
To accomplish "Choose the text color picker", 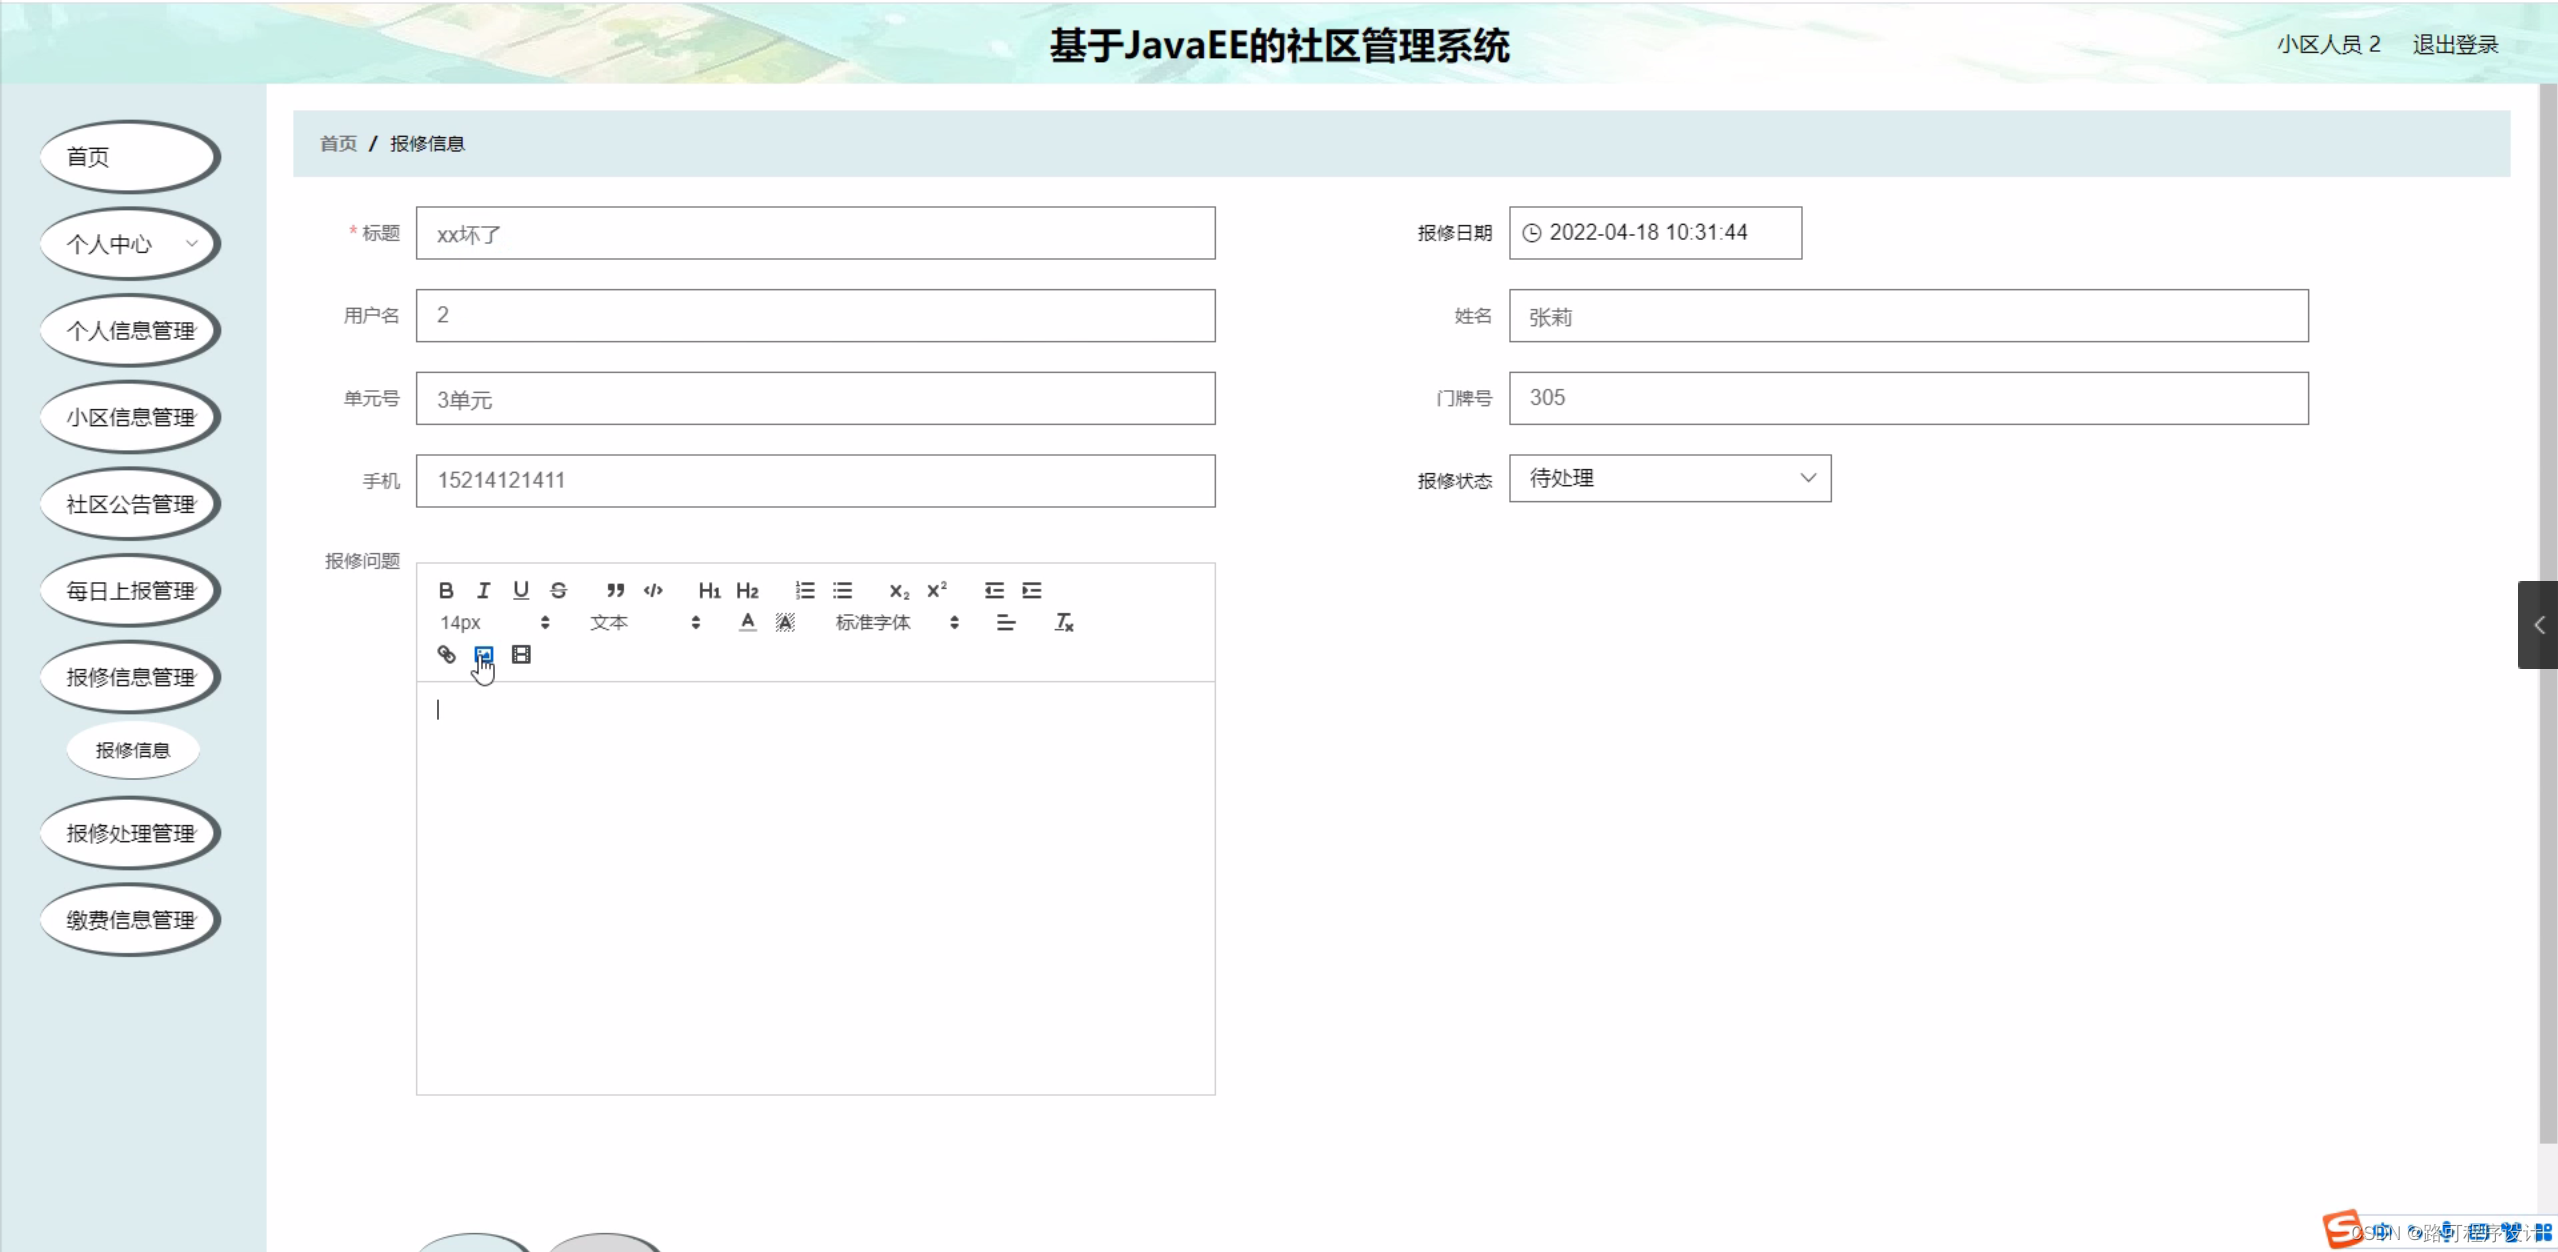I will 747,622.
